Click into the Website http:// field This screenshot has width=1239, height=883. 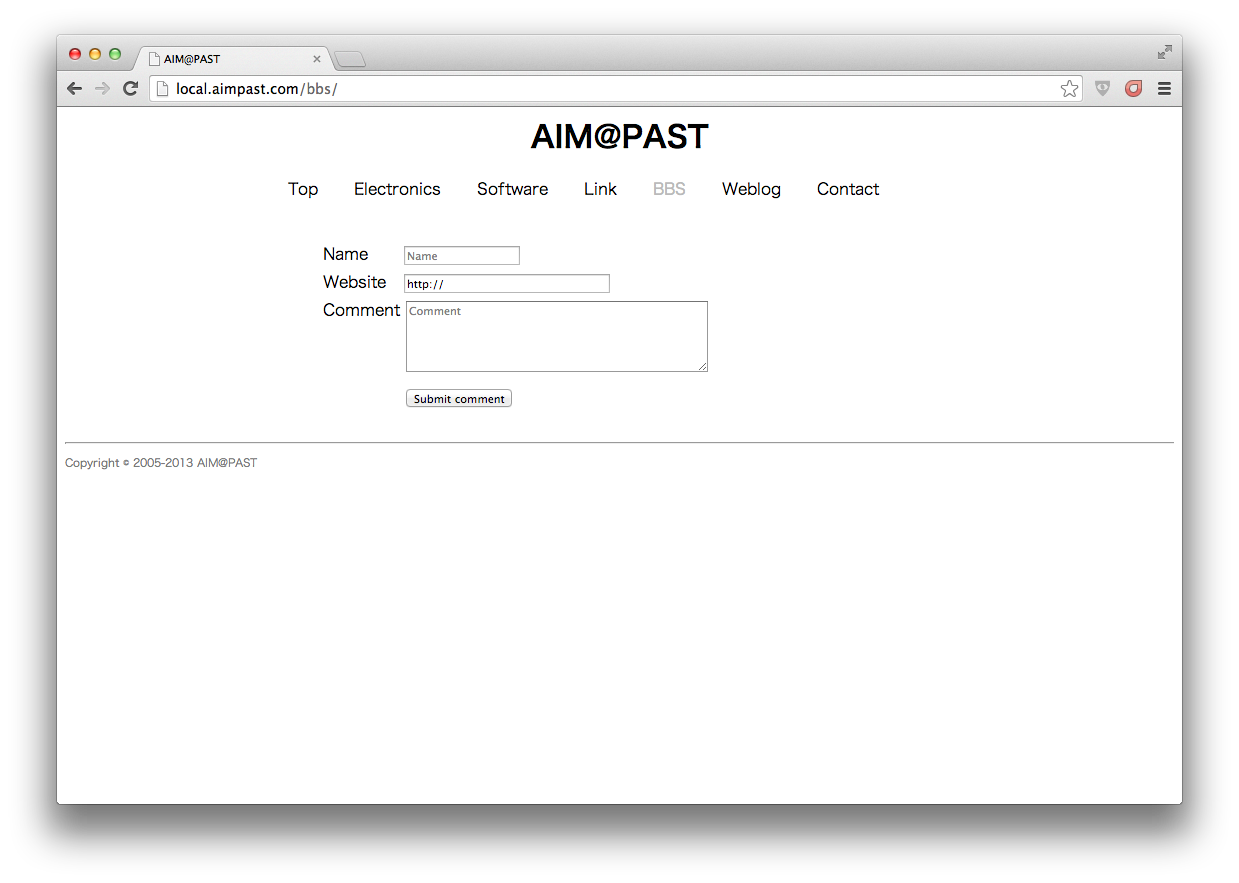pos(507,284)
